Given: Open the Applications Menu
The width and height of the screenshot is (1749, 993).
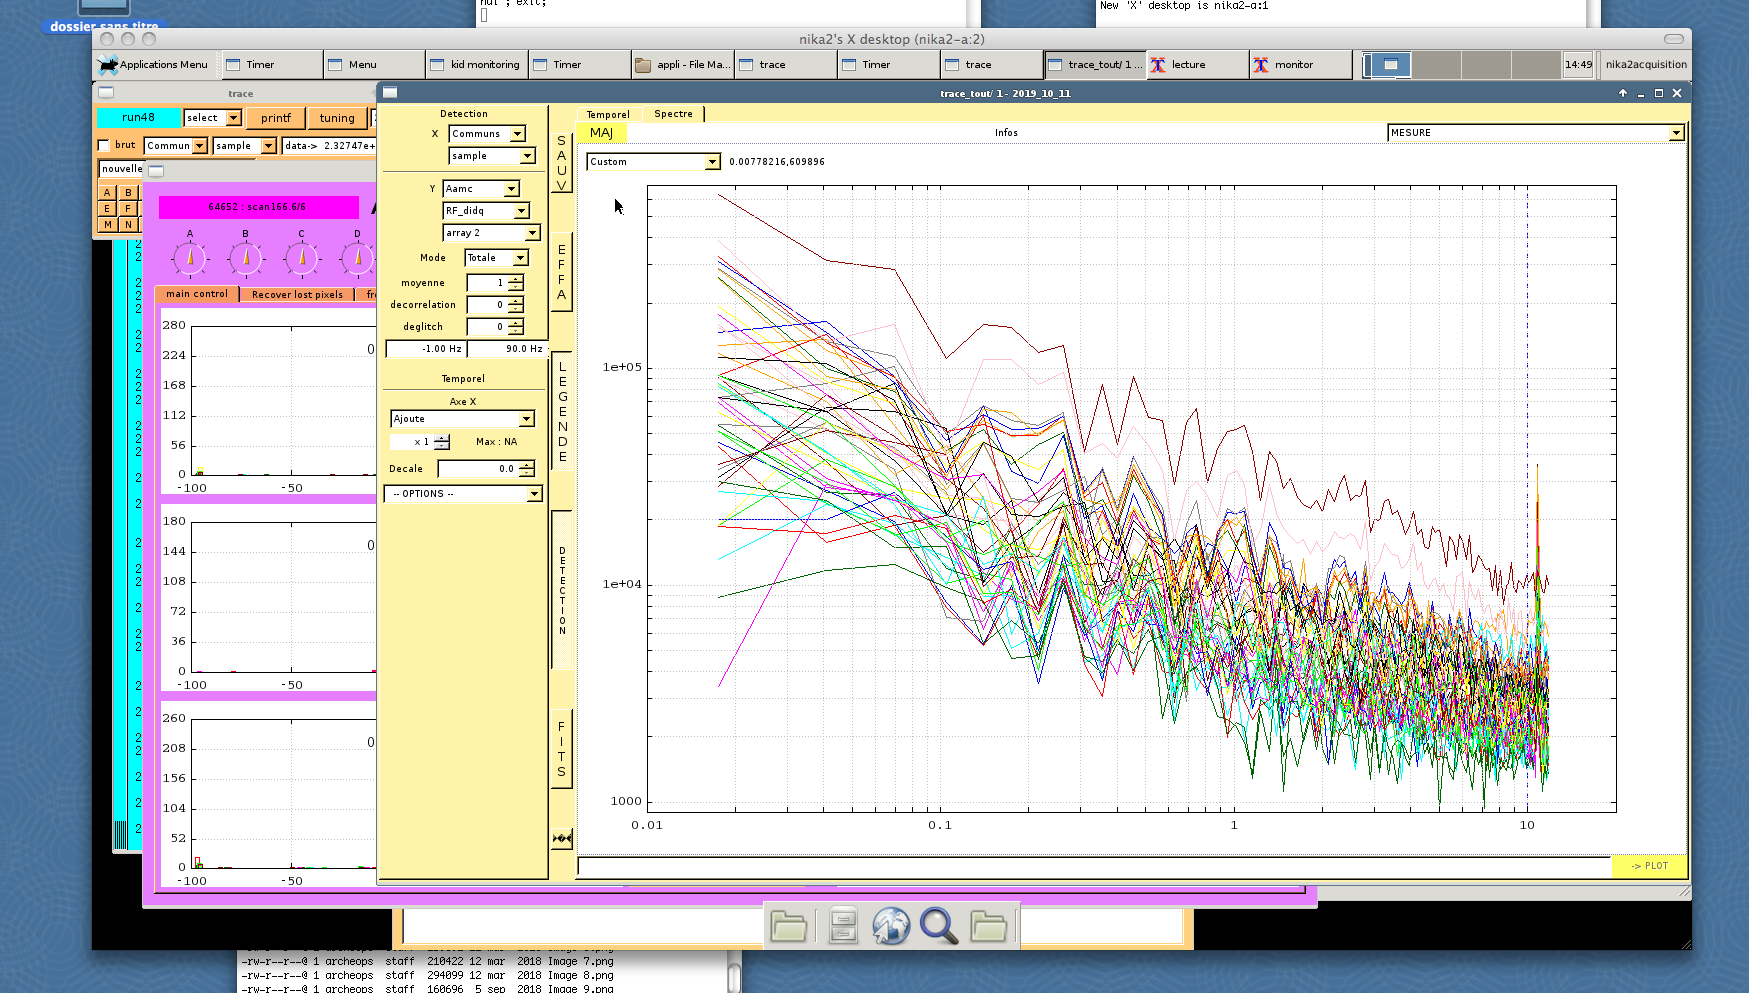Looking at the screenshot, I should (154, 65).
